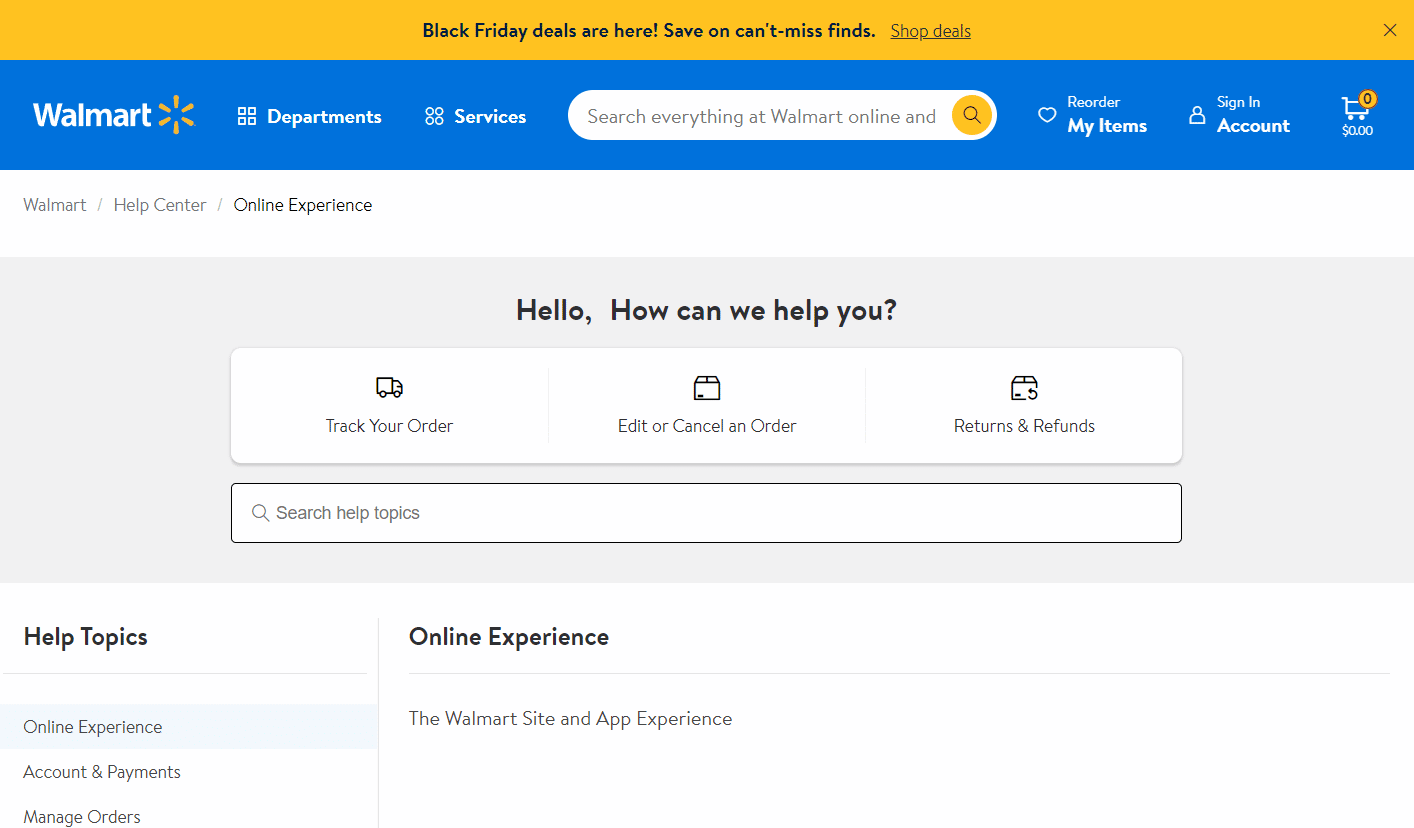This screenshot has width=1414, height=828.
Task: Open The Walmart Site and App Experience article
Action: [x=570, y=718]
